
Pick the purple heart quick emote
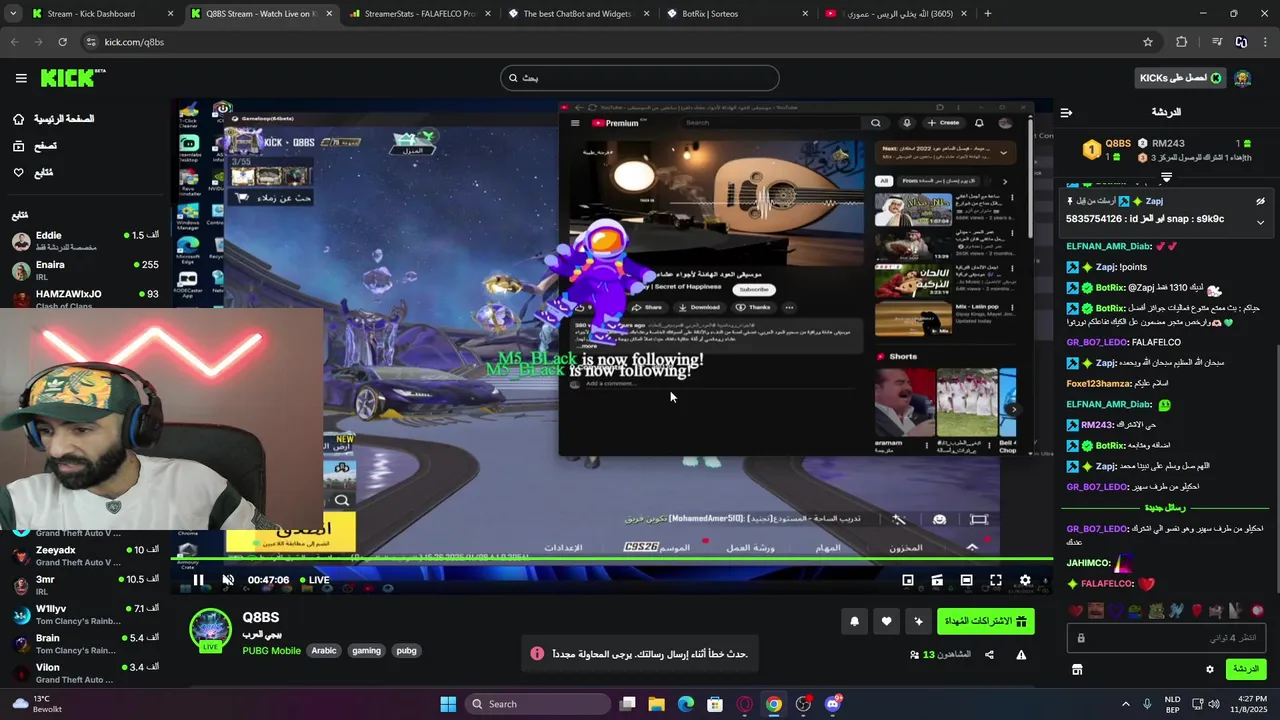click(x=1115, y=610)
